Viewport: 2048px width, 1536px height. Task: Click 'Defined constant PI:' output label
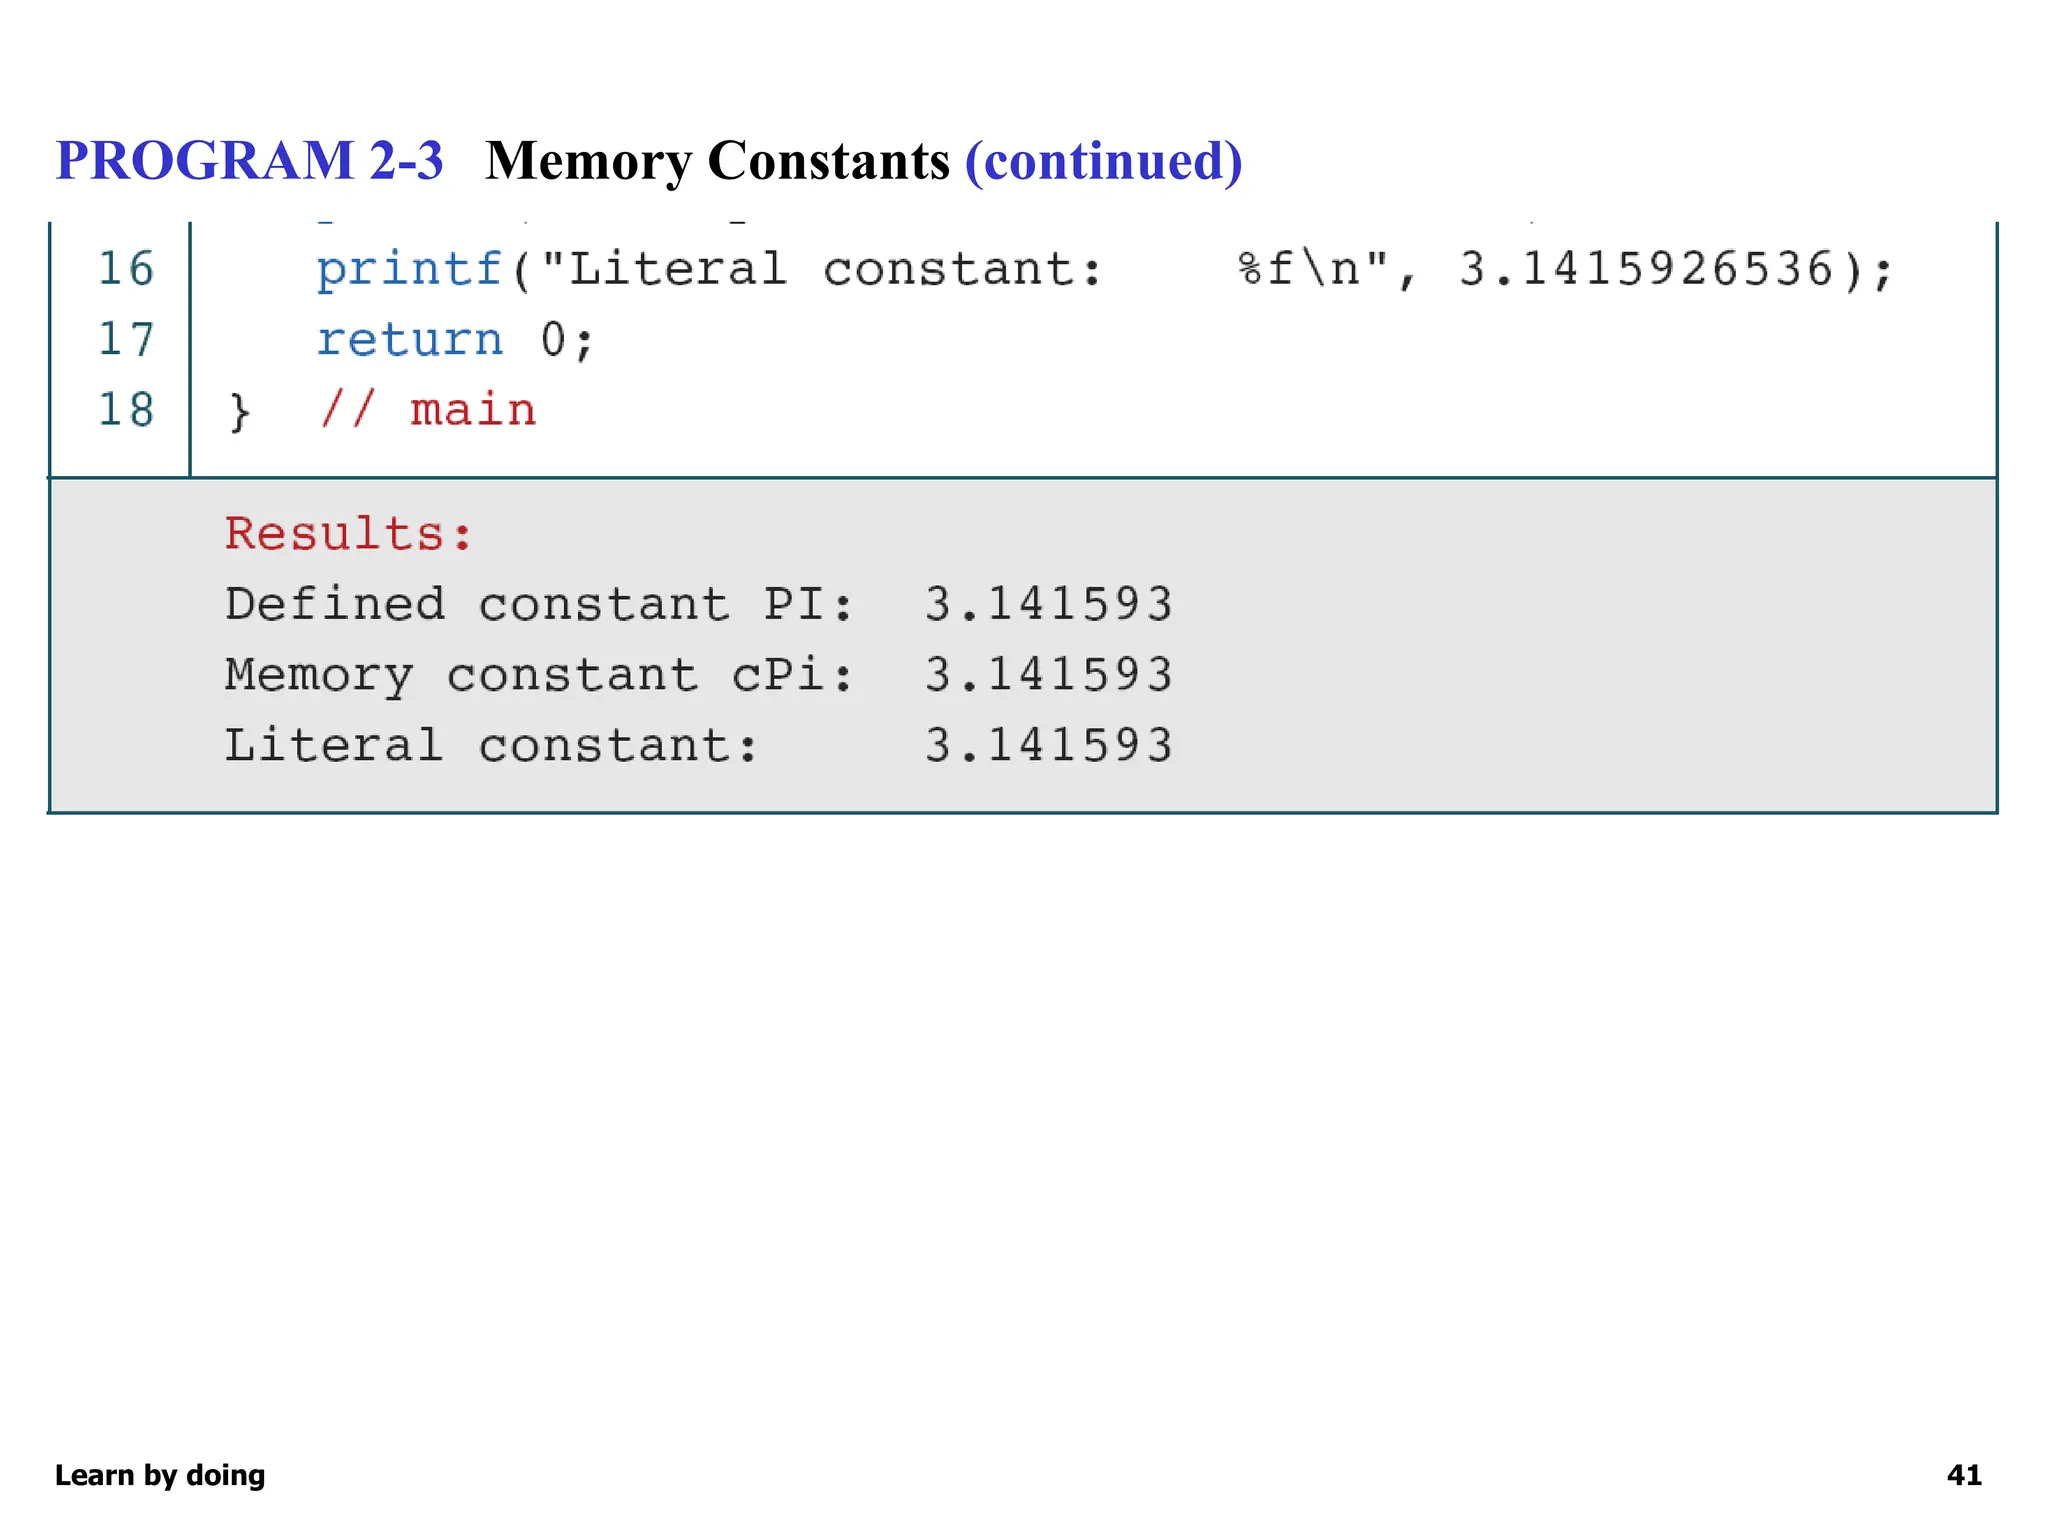(538, 604)
